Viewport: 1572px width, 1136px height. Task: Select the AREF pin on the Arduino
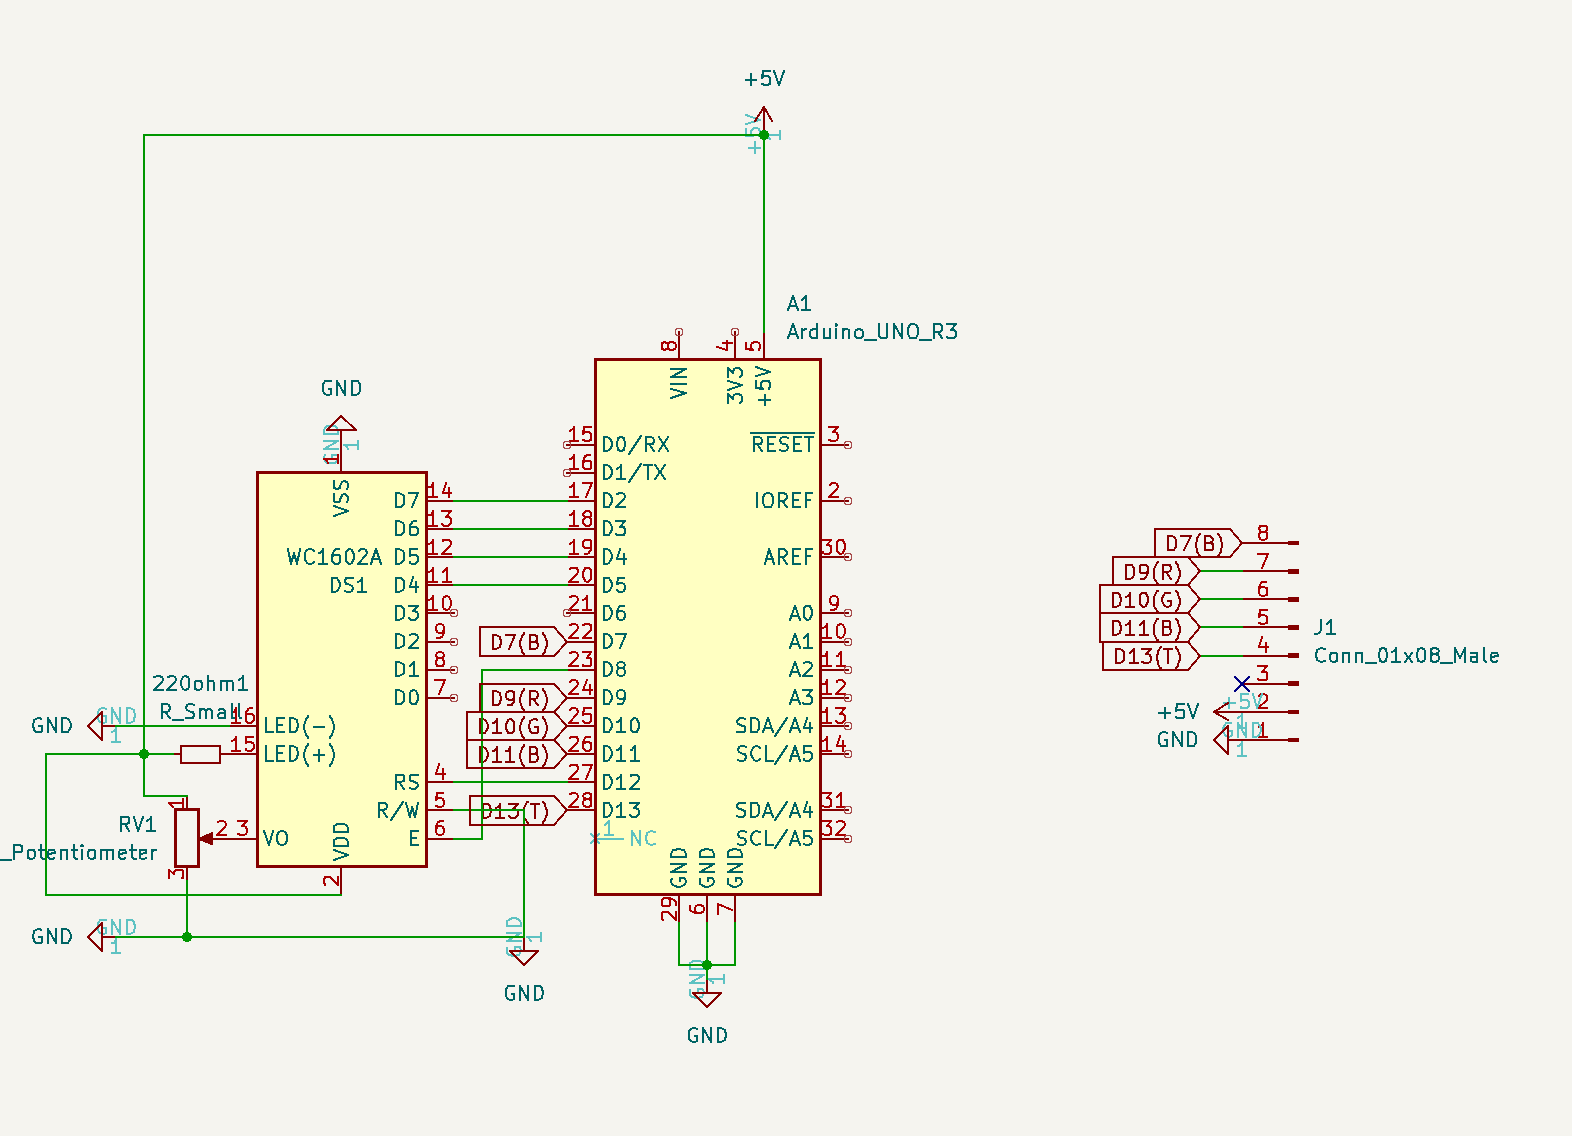pyautogui.click(x=788, y=557)
